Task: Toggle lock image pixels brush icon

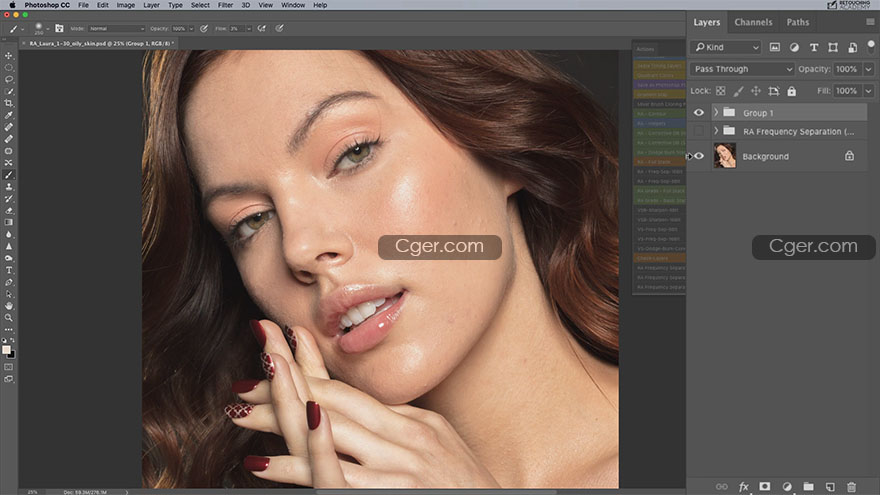Action: coord(739,91)
